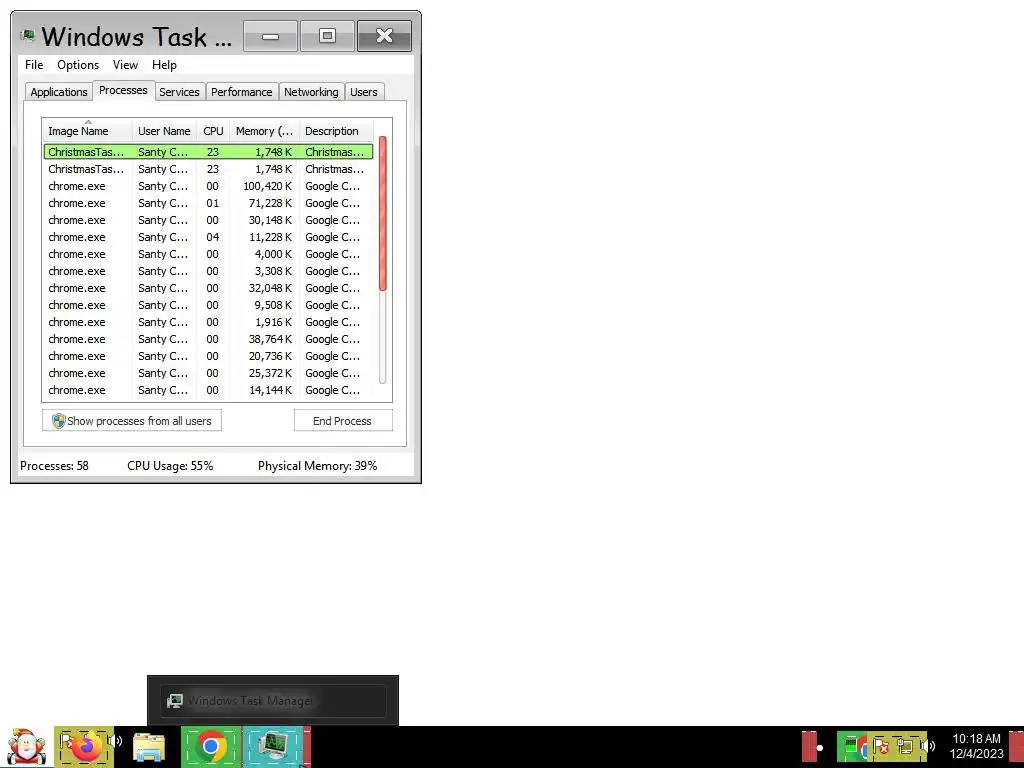Image resolution: width=1024 pixels, height=768 pixels.
Task: Open the network tray icon
Action: pos(905,746)
